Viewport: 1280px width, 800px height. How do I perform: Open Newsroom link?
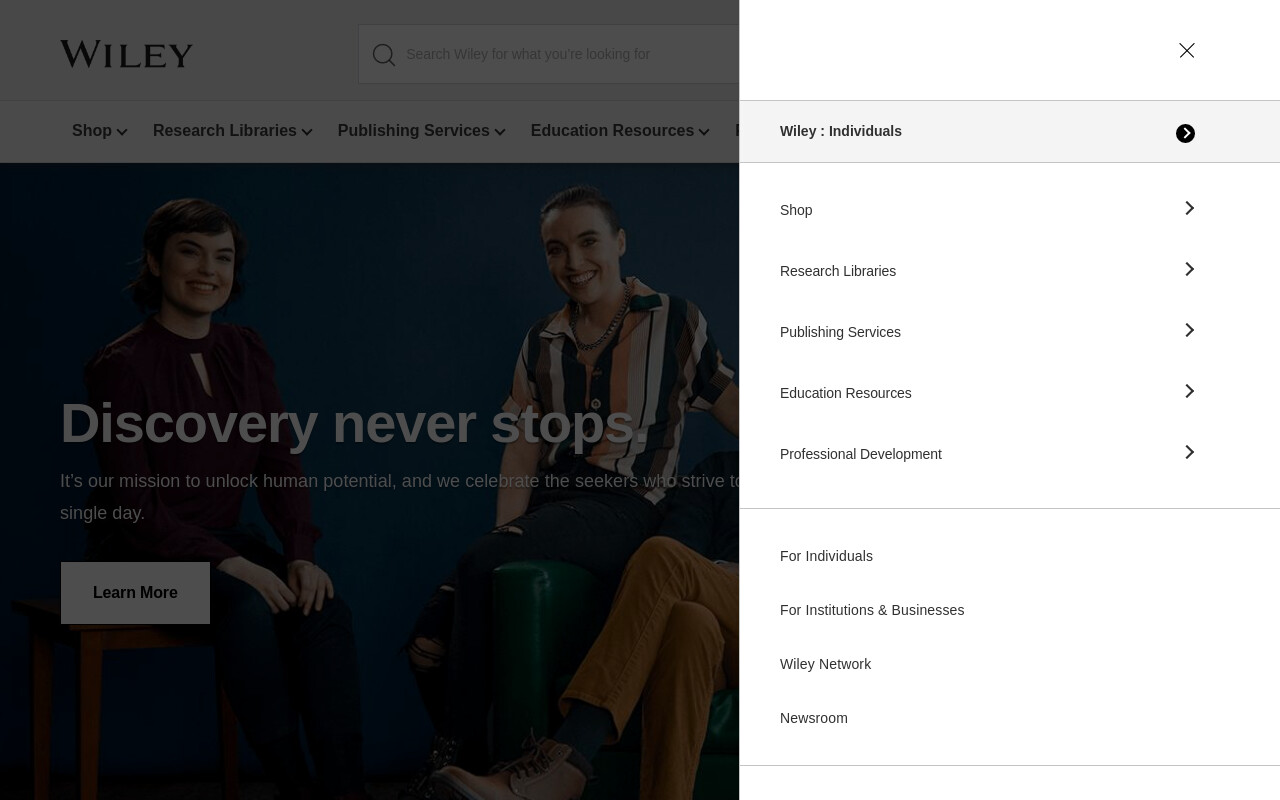[814, 718]
